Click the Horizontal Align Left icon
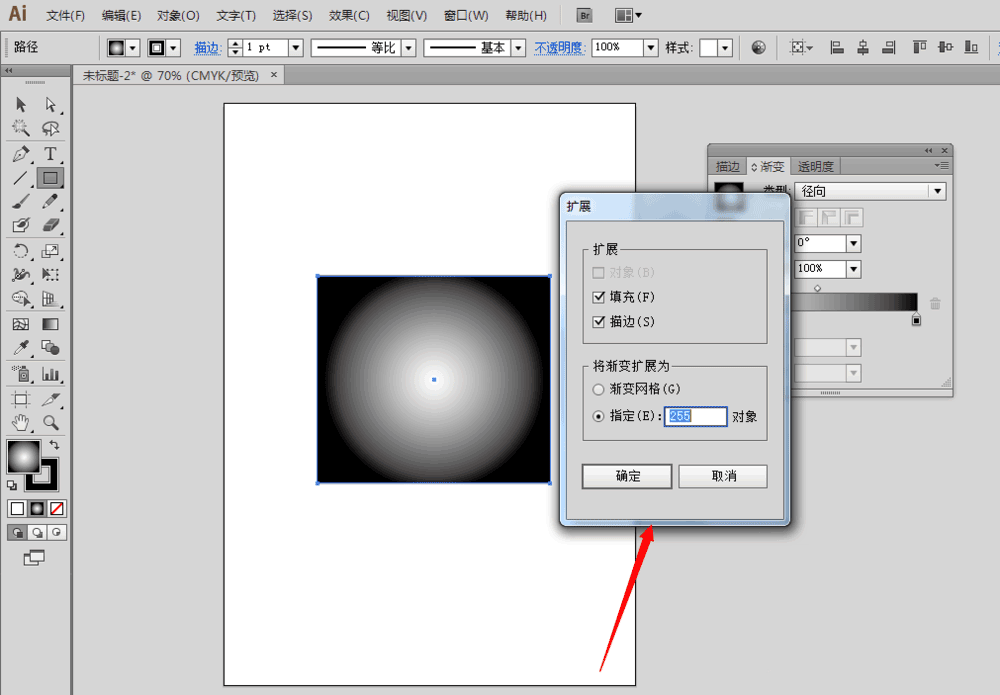Image resolution: width=1000 pixels, height=695 pixels. (837, 47)
